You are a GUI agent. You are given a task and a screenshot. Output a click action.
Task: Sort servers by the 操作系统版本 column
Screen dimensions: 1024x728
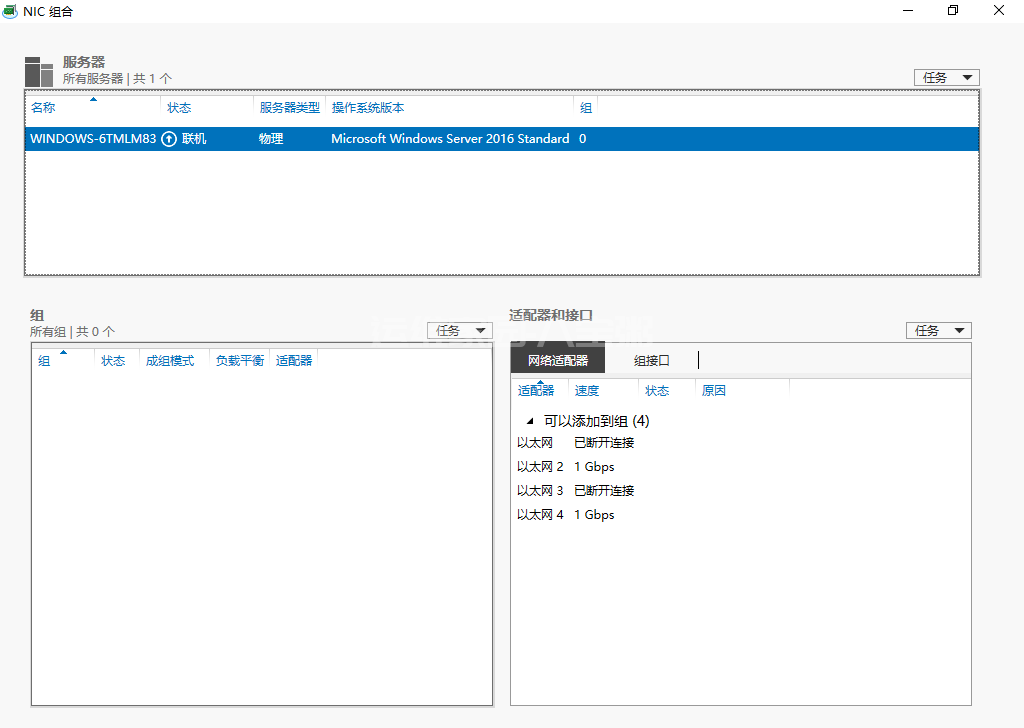click(368, 108)
